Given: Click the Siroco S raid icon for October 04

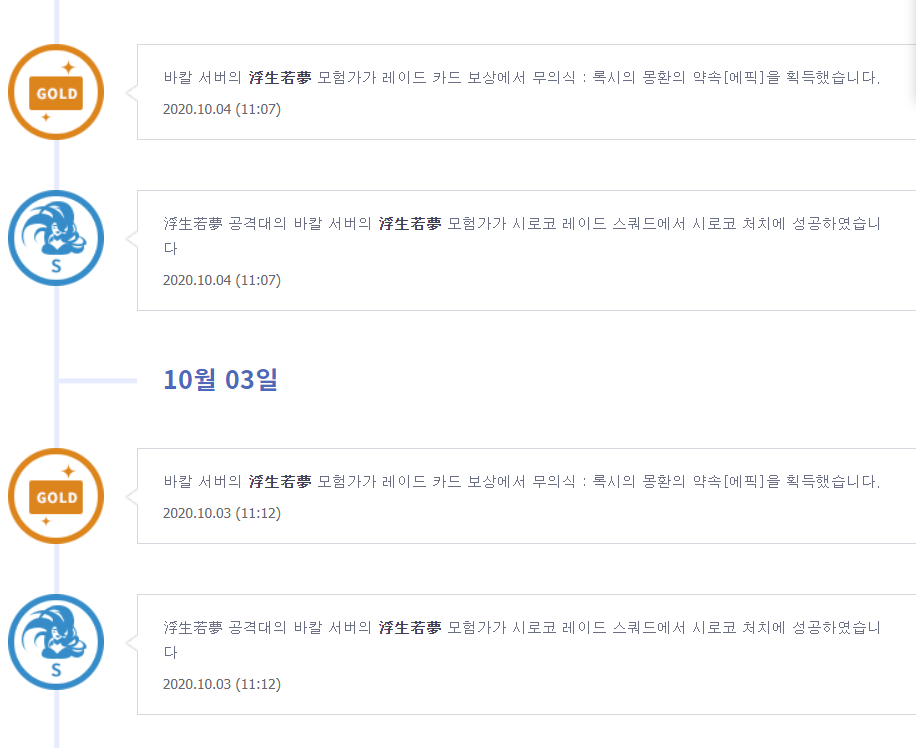Looking at the screenshot, I should tap(56, 238).
